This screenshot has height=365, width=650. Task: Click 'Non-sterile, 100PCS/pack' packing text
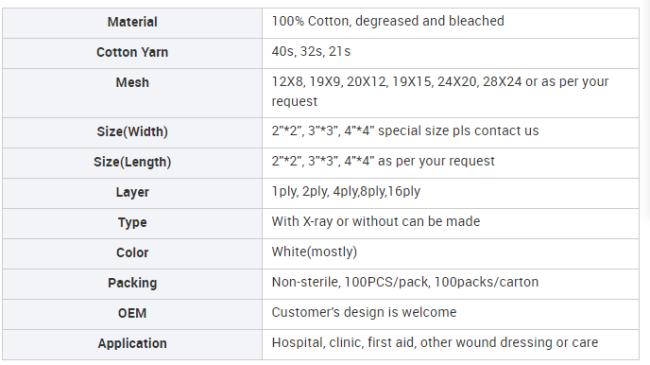pos(350,282)
